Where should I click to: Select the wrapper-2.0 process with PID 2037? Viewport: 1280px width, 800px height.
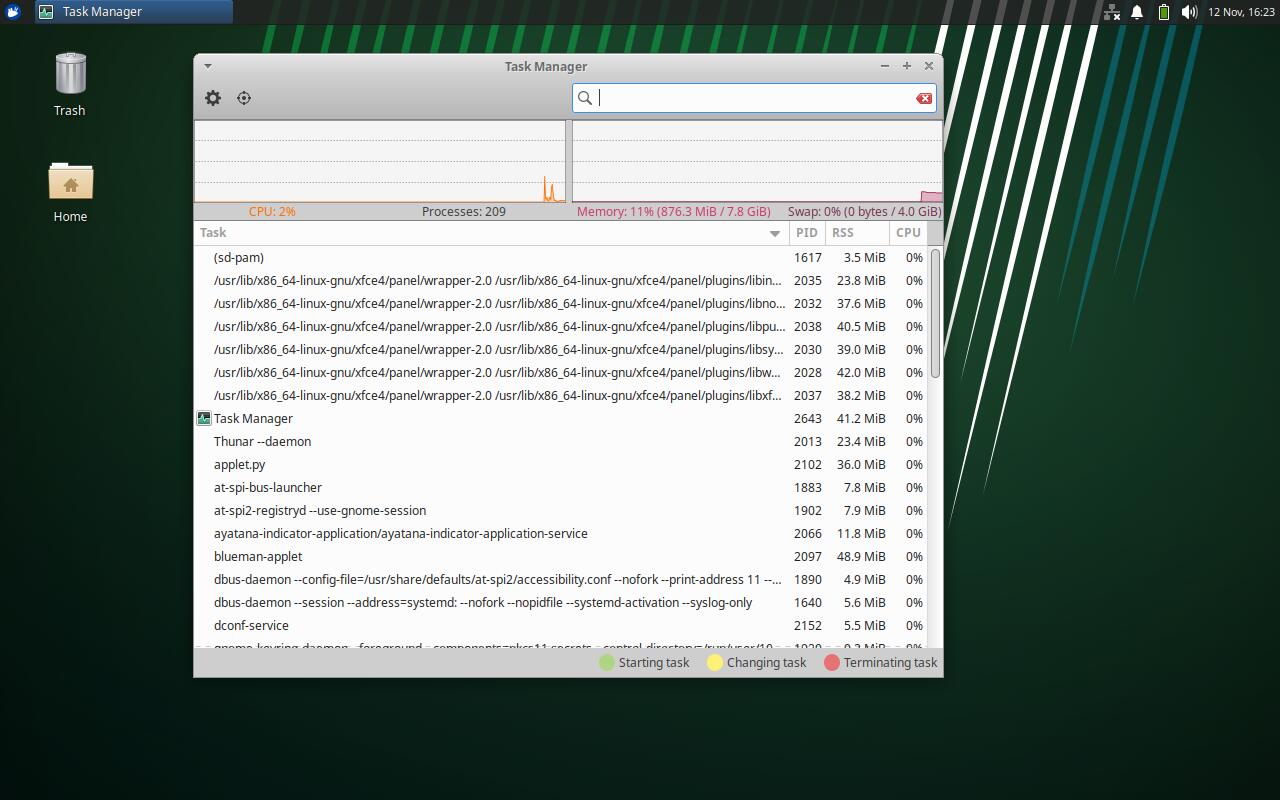[x=561, y=396]
